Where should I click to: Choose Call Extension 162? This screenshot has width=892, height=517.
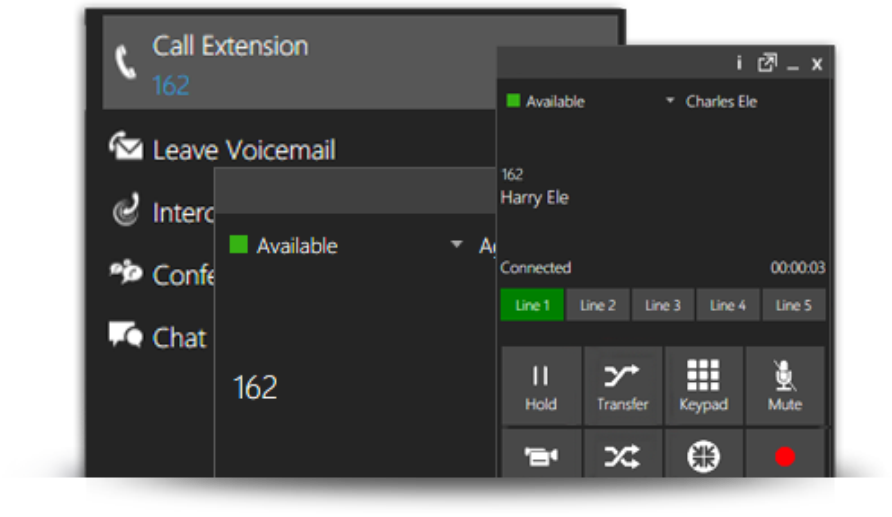tap(230, 65)
